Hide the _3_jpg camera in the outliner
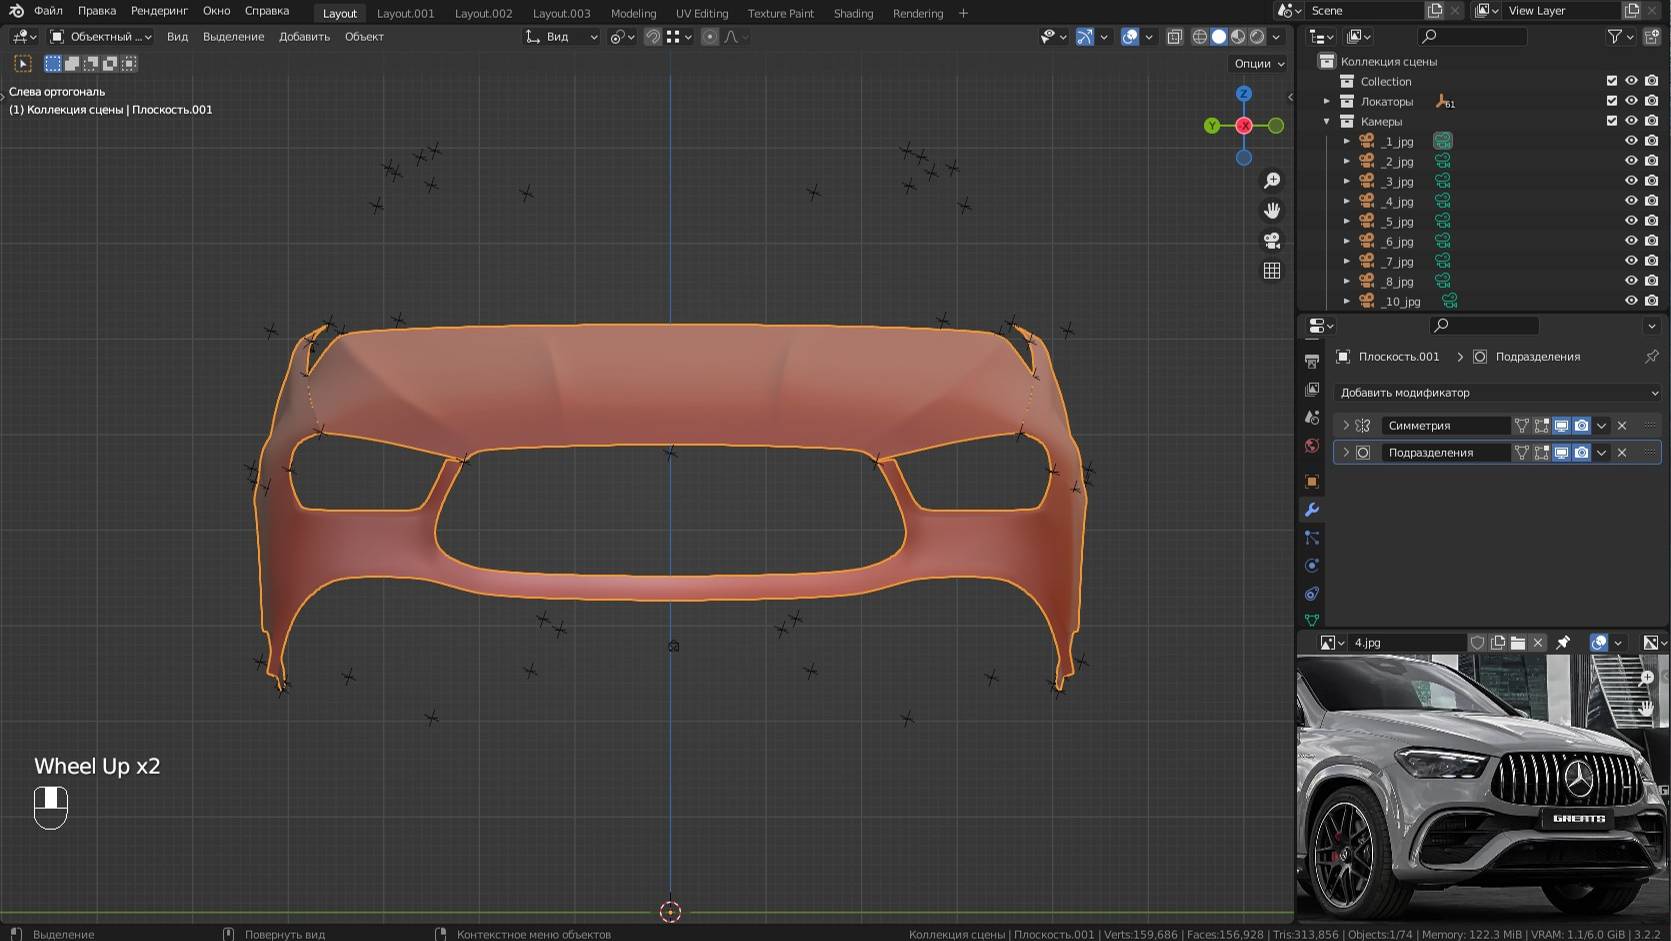 coord(1631,181)
